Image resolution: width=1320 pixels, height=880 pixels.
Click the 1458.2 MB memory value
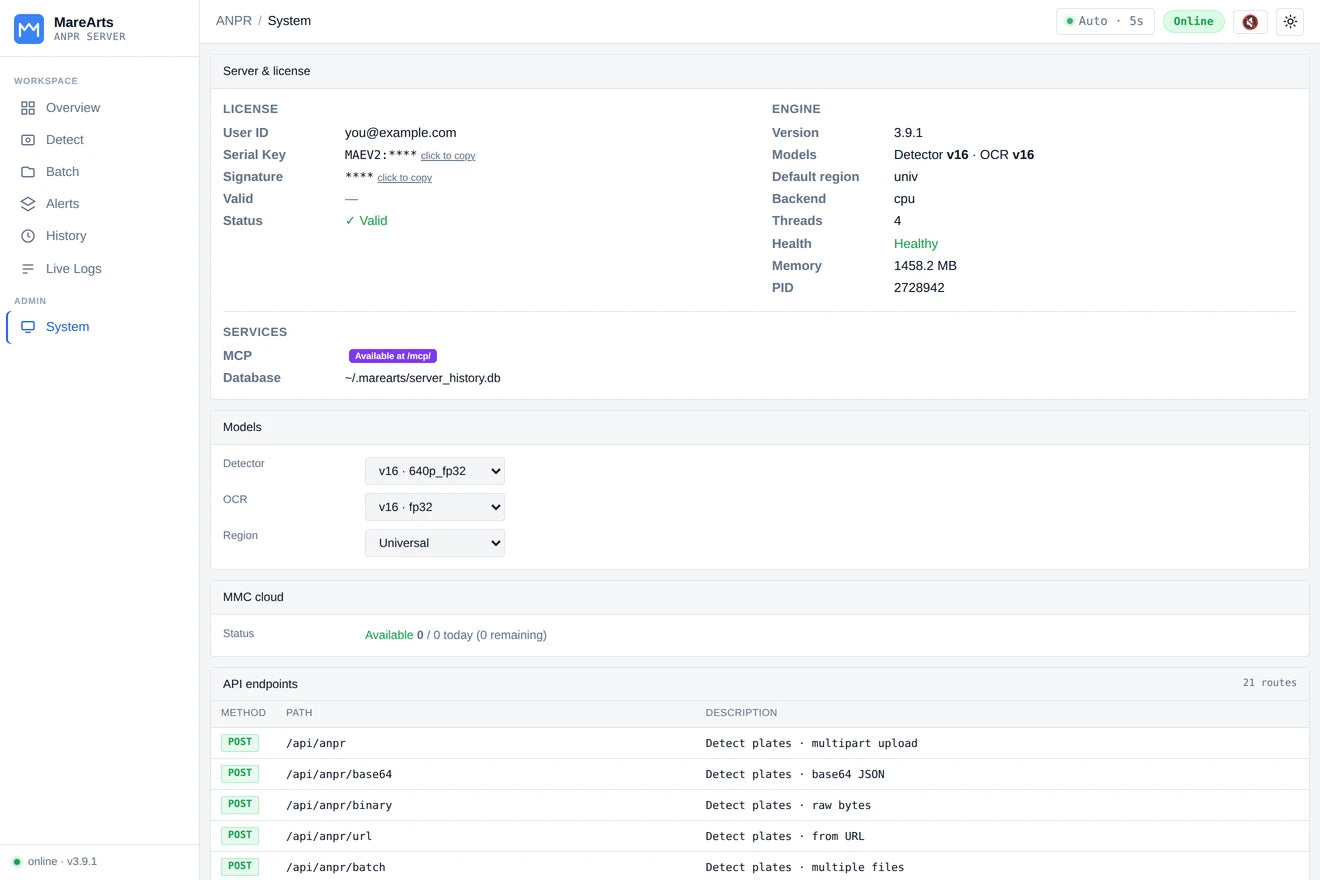[925, 266]
